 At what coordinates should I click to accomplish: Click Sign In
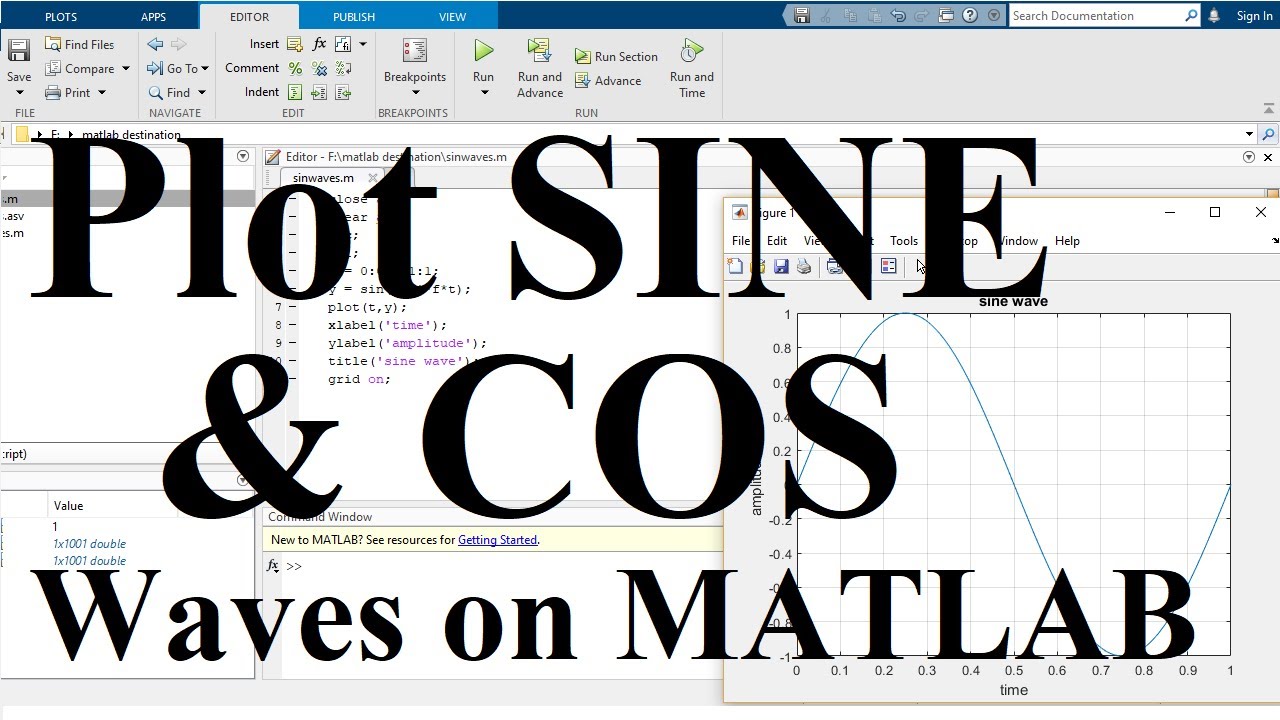pyautogui.click(x=1255, y=16)
